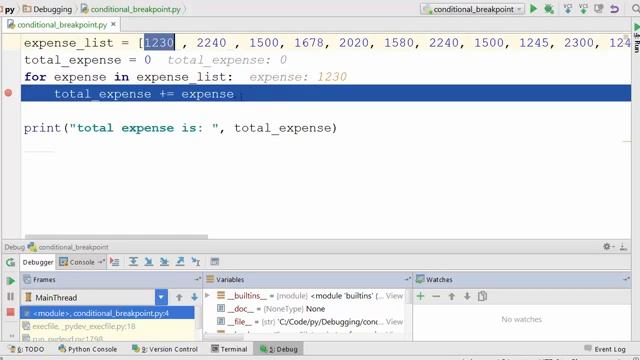Run conditional_breakpoint with the green play icon
Screen dimensions: 640x360
tap(533, 9)
